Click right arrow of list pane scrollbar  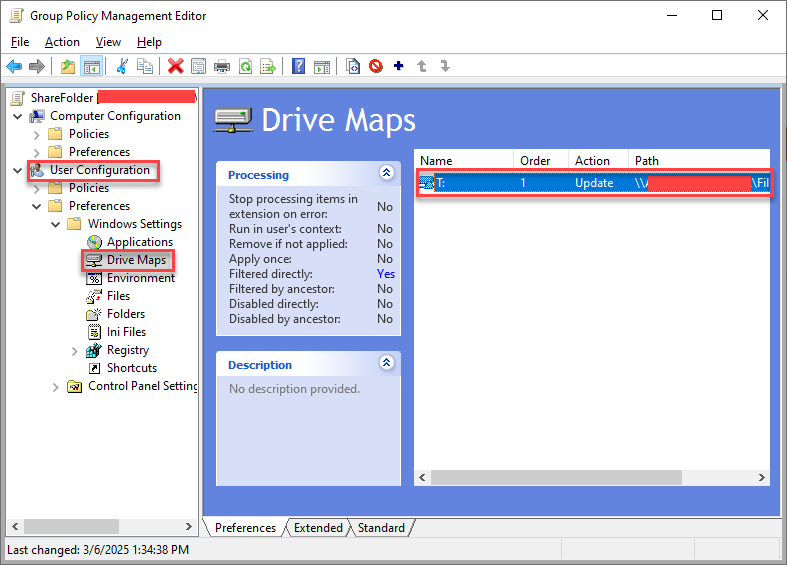761,477
